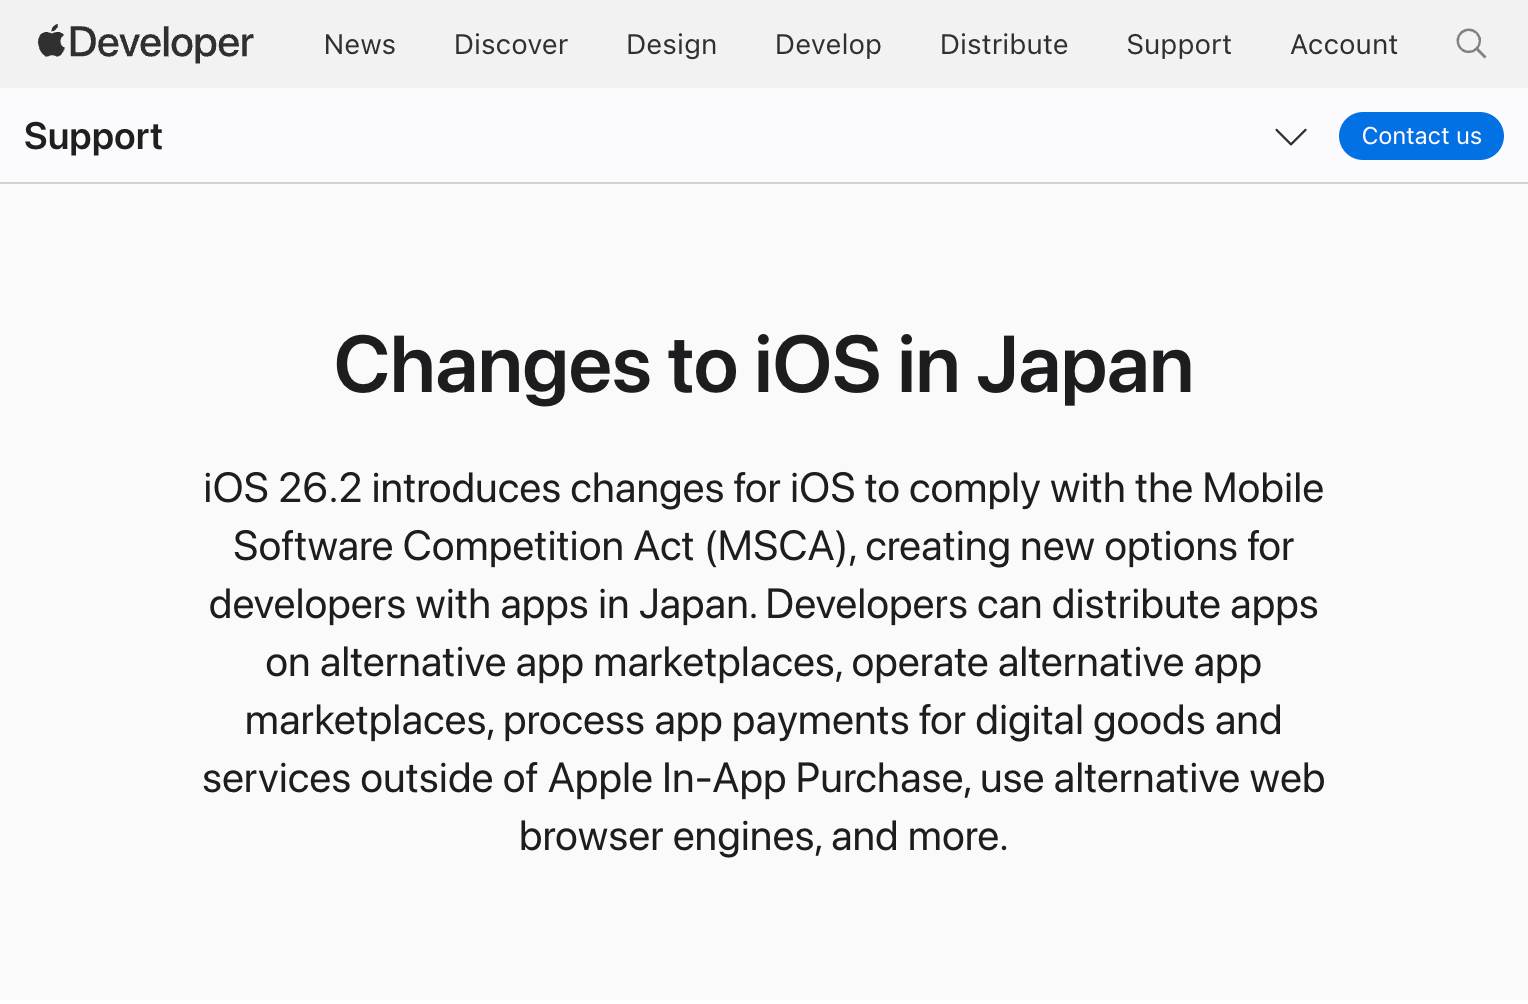
Task: Open the News menu item
Action: click(x=359, y=45)
